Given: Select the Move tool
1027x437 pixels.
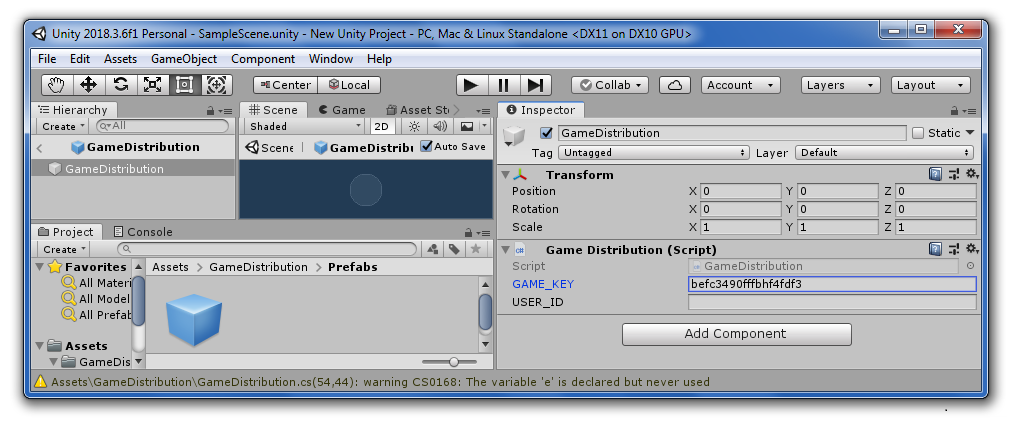Looking at the screenshot, I should [x=88, y=85].
